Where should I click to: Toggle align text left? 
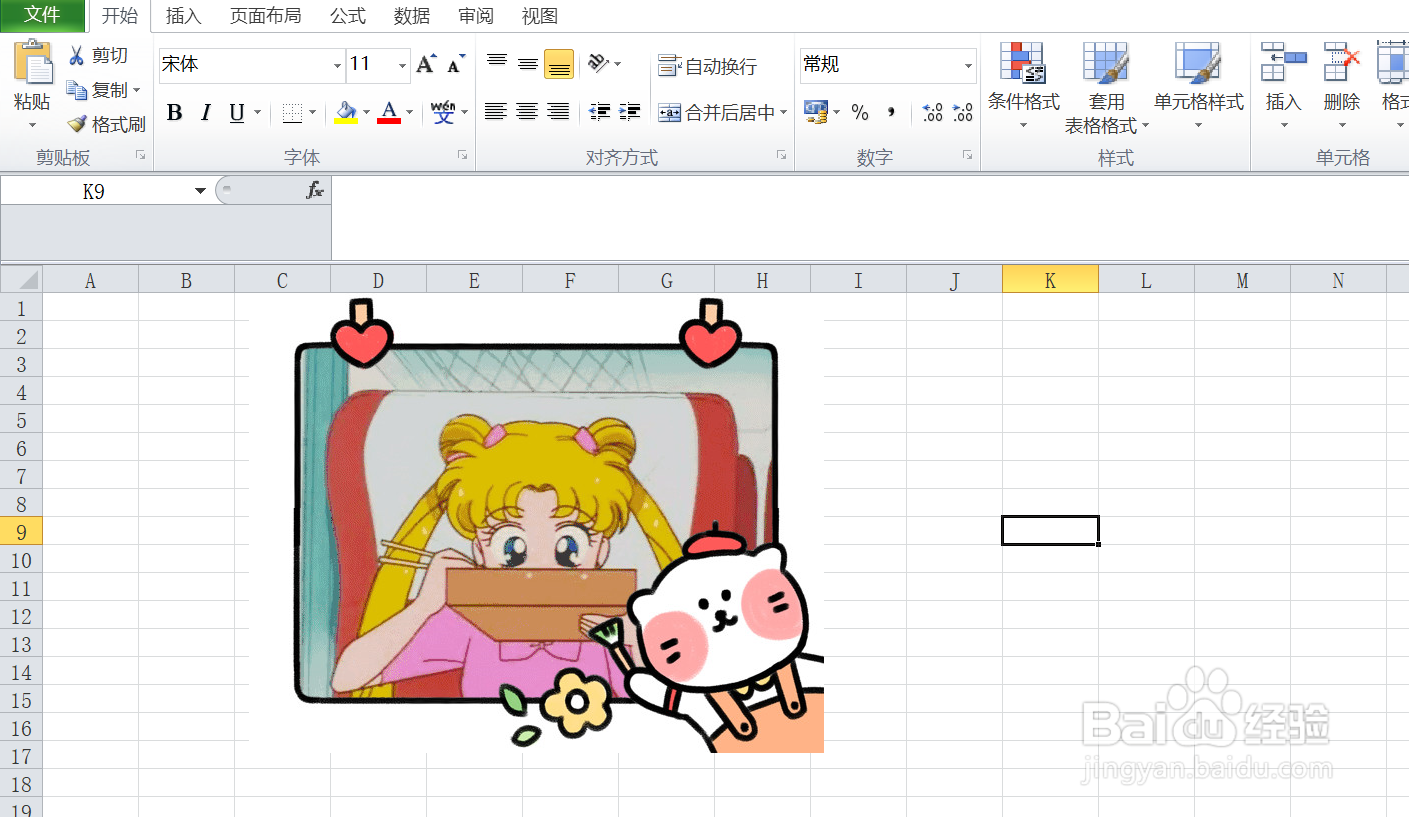(495, 112)
